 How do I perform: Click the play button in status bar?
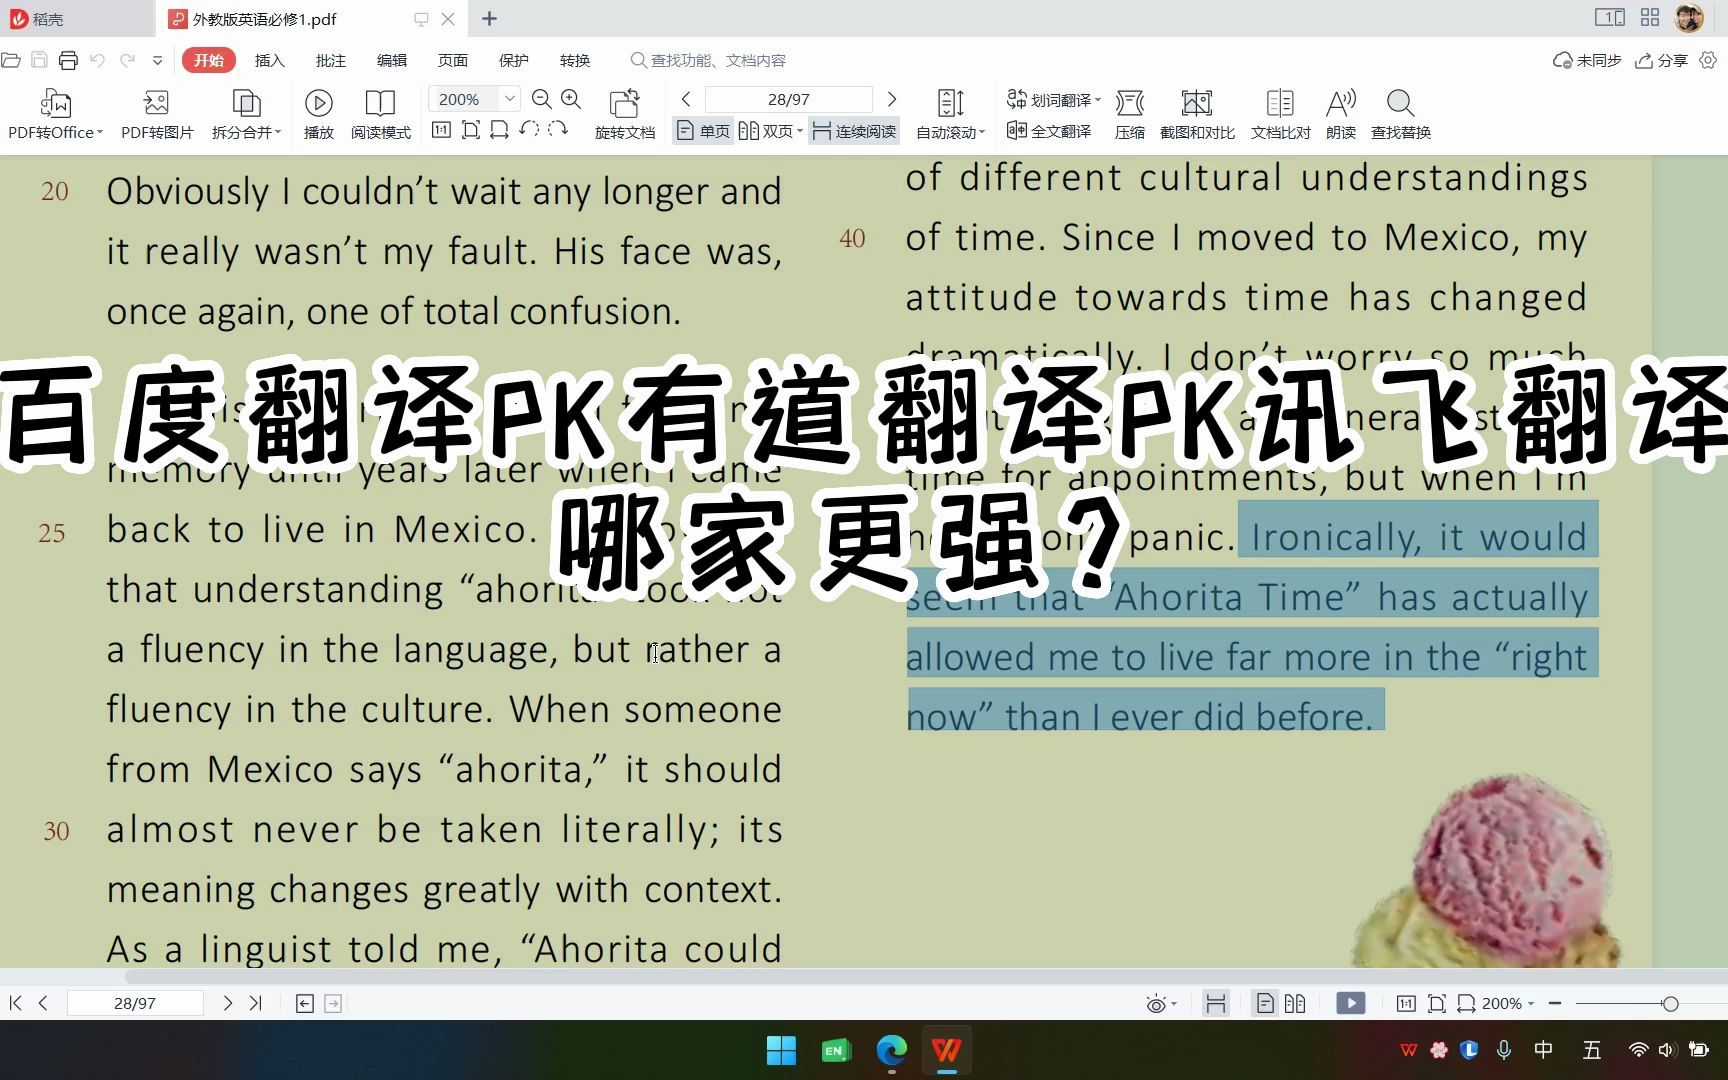pyautogui.click(x=1350, y=1003)
